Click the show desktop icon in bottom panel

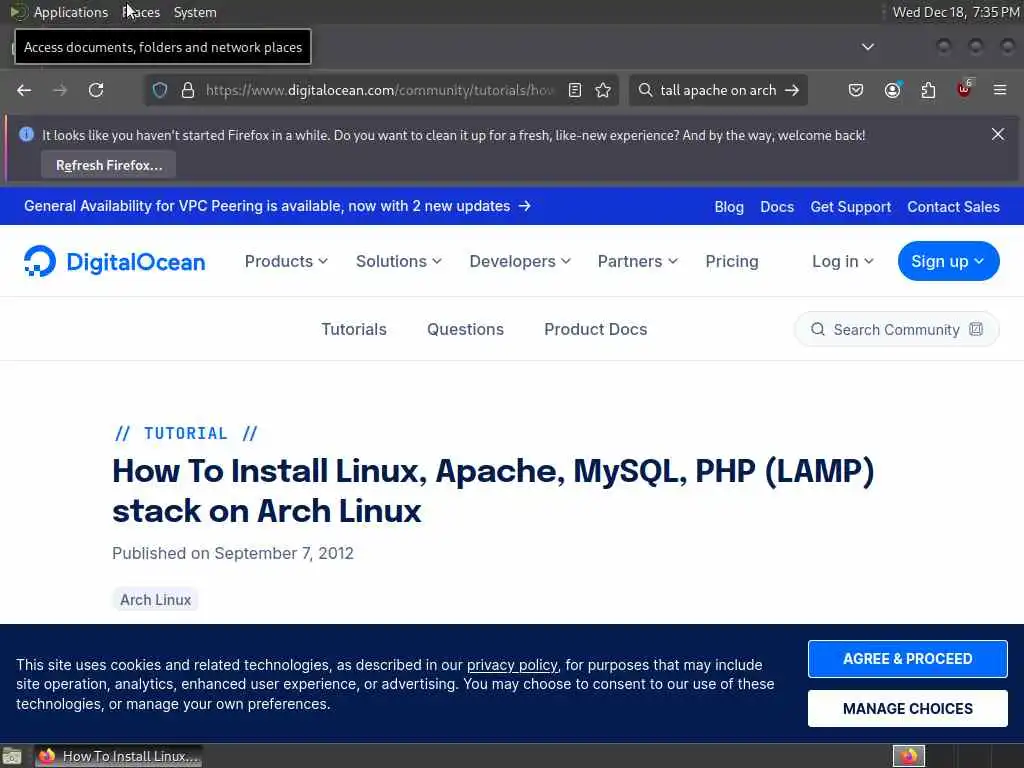tap(12, 756)
